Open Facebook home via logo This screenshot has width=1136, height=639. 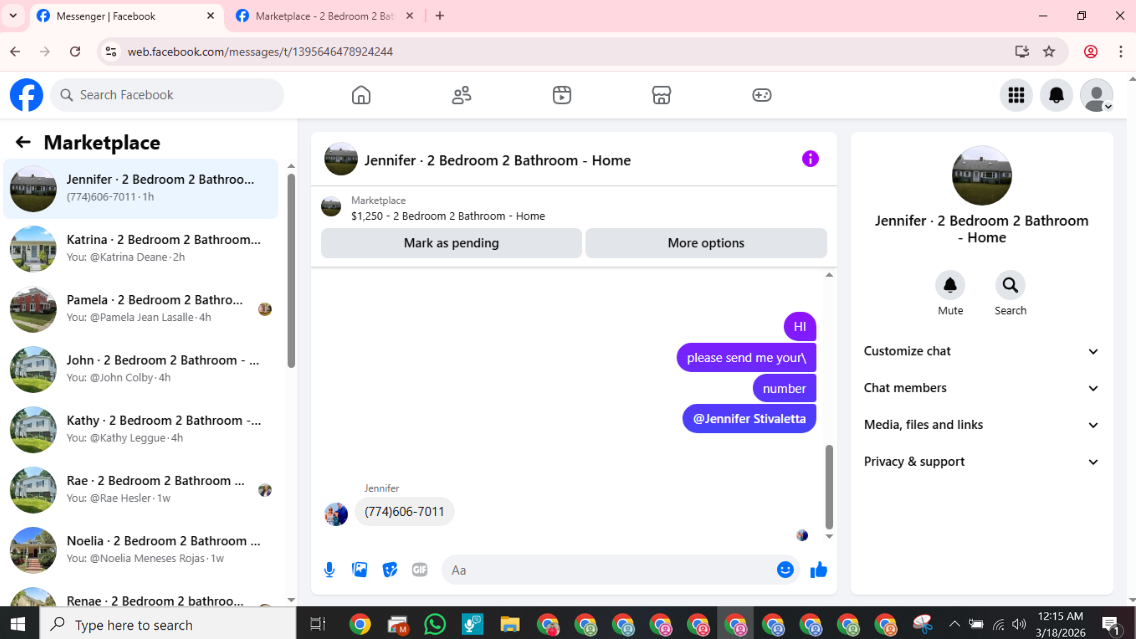tap(26, 95)
